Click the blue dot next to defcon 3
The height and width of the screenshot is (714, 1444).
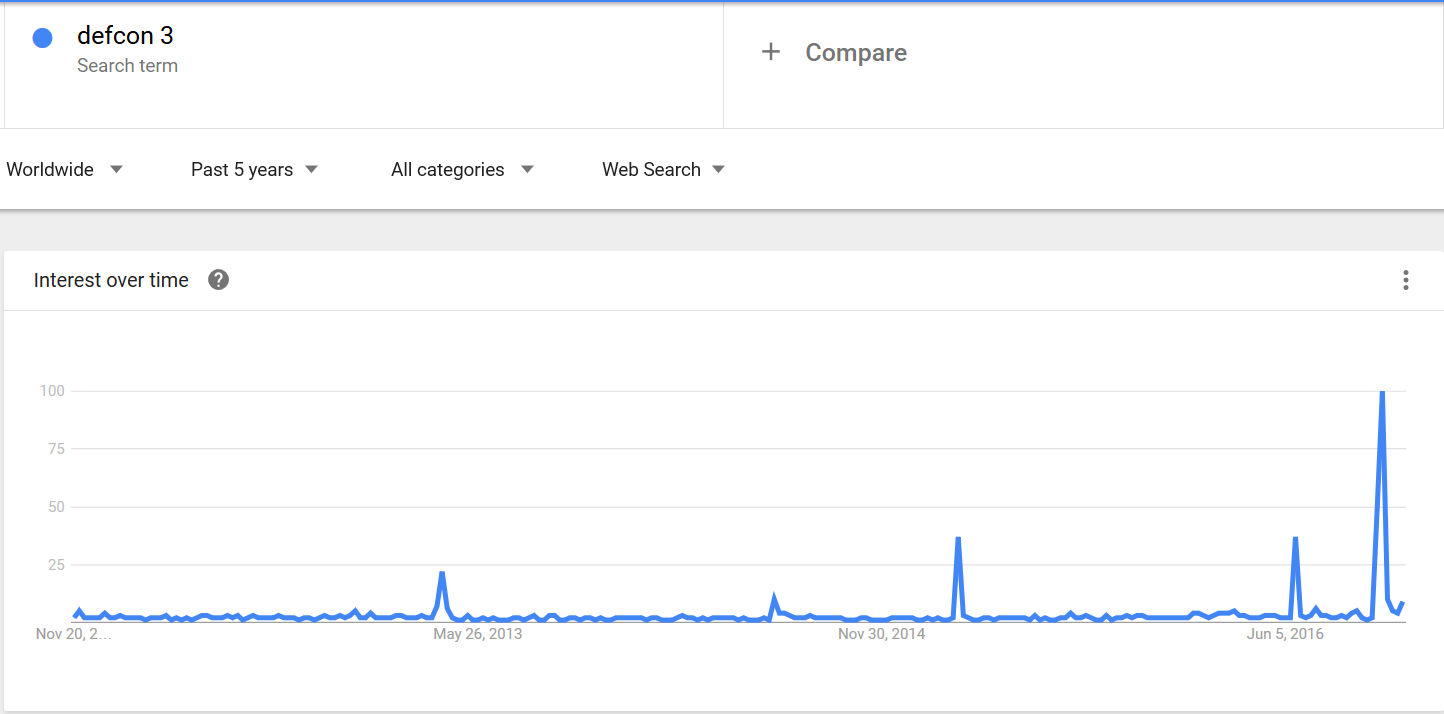tap(42, 38)
